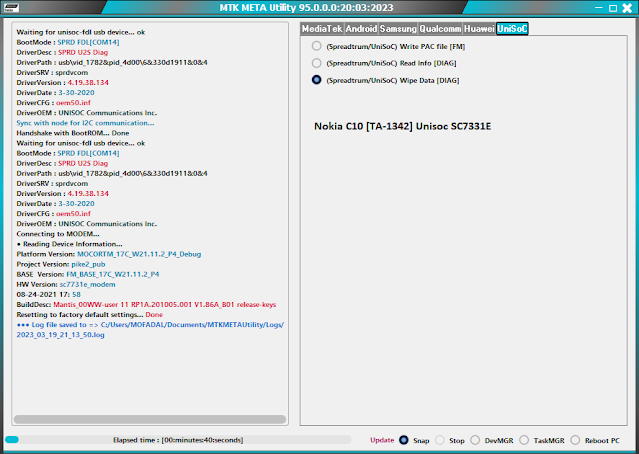Maximize the MTK META Utility window
Image resolution: width=639 pixels, height=454 pixels.
[613, 8]
